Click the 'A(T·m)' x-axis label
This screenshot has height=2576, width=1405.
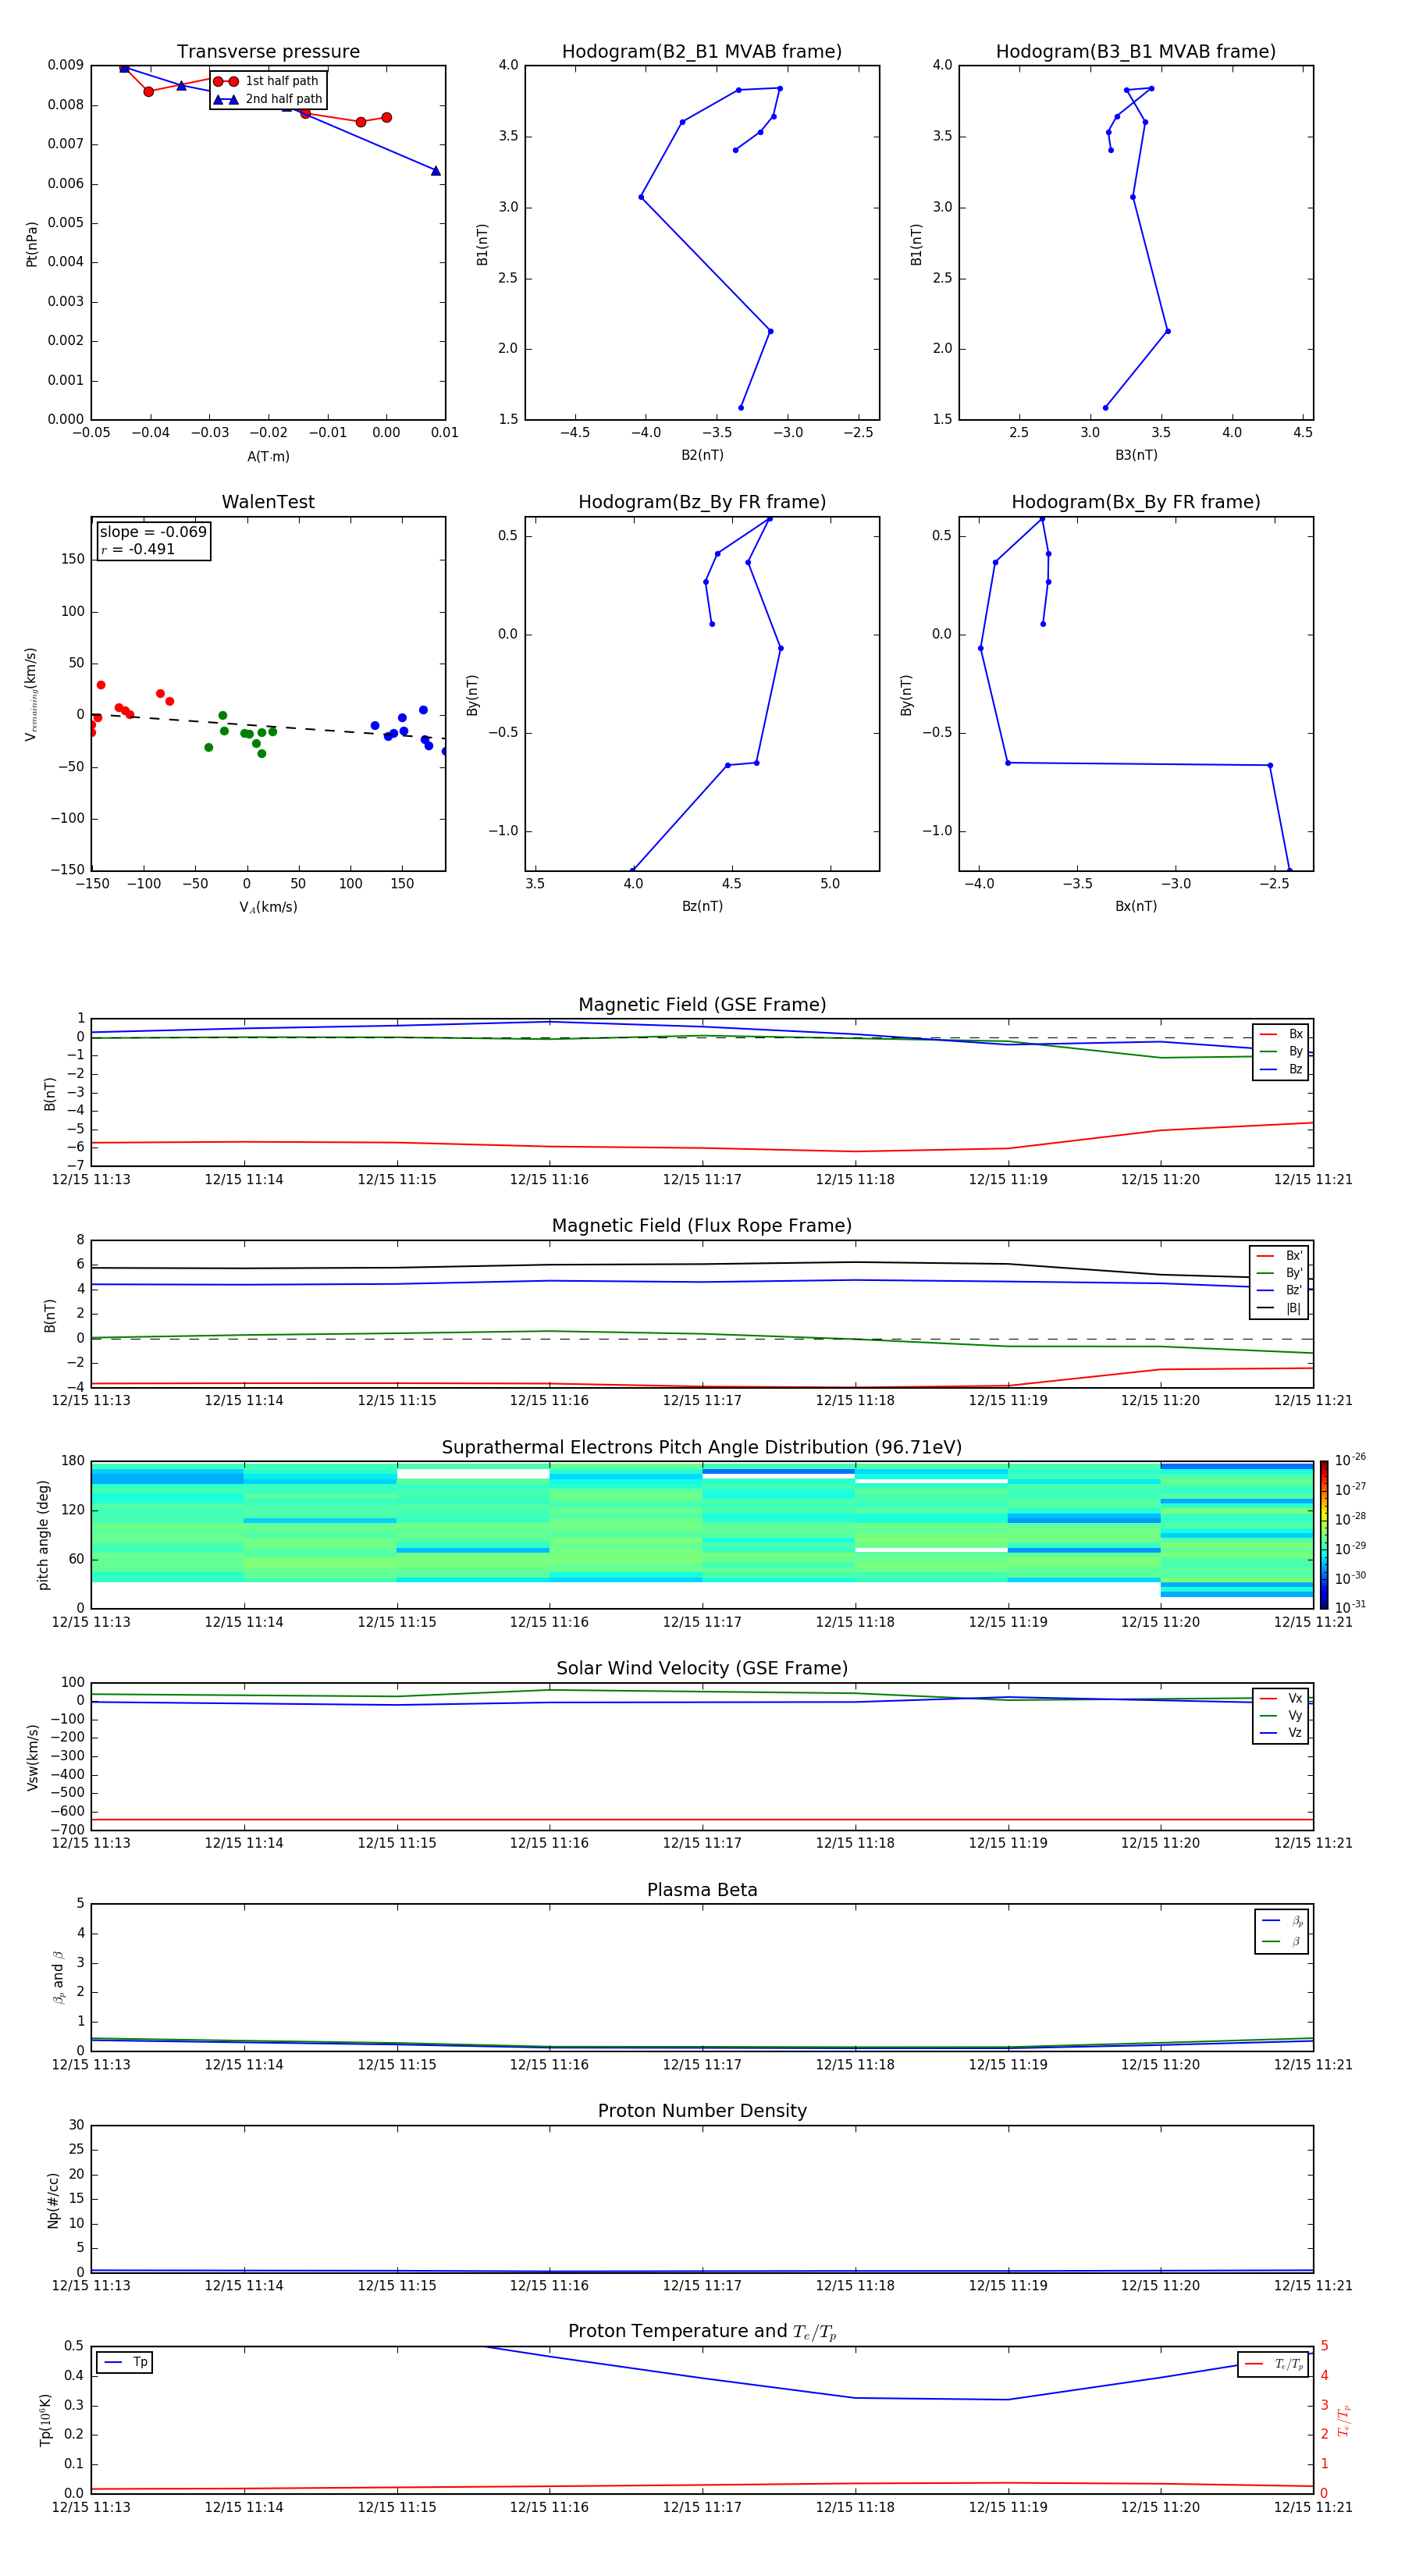click(x=268, y=456)
